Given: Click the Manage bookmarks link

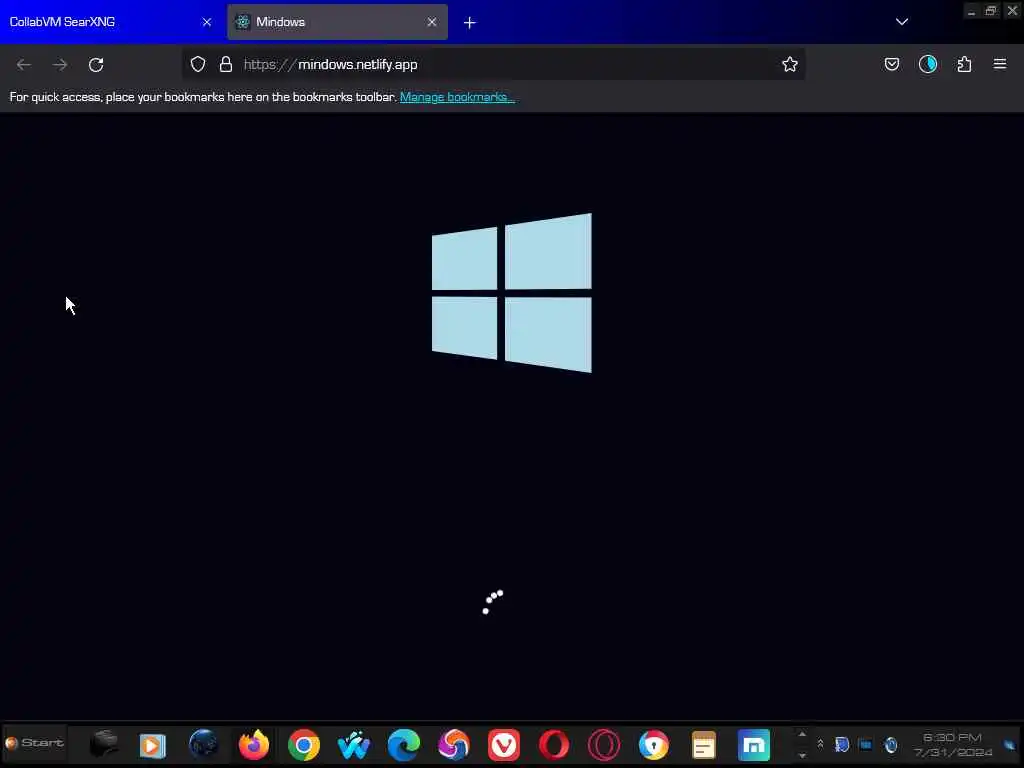Looking at the screenshot, I should (457, 97).
